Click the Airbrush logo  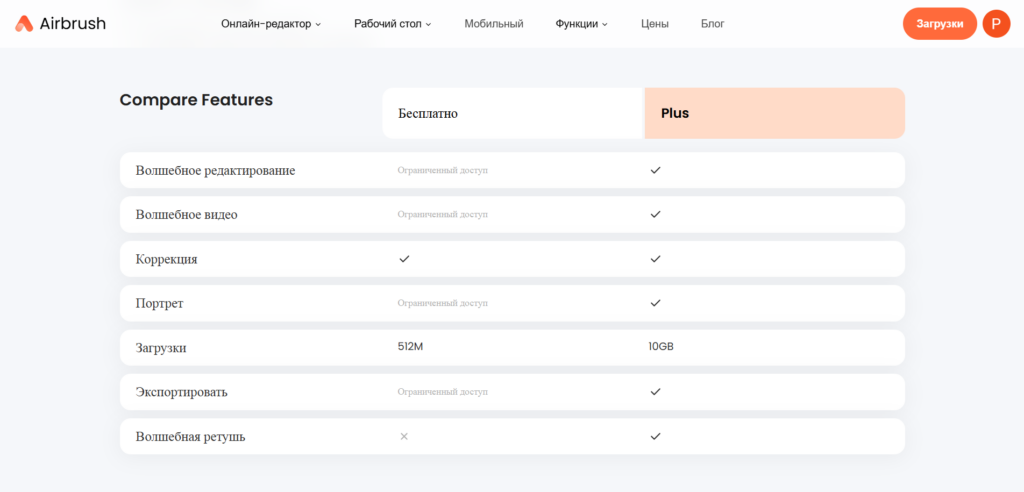60,24
